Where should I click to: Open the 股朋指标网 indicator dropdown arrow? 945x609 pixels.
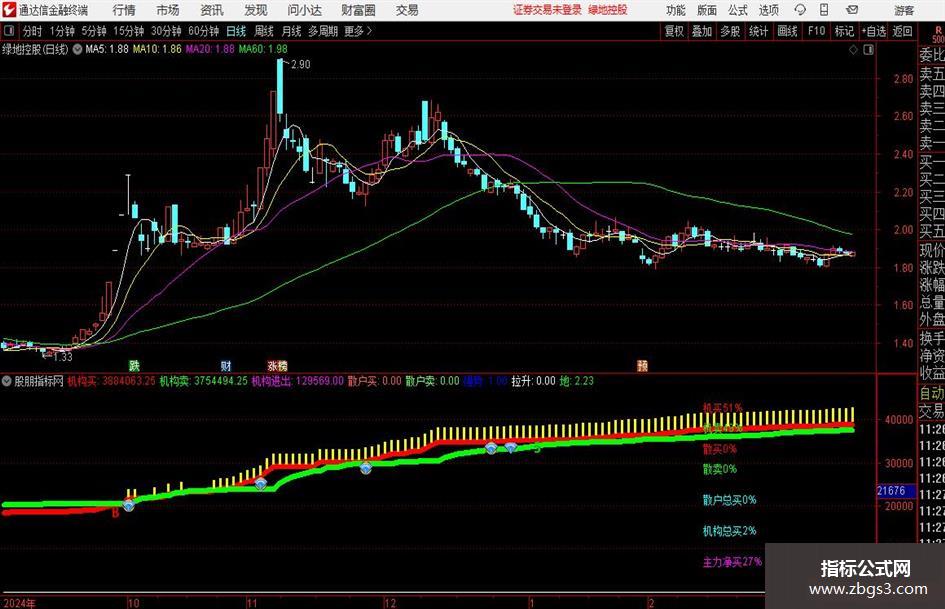[7, 381]
